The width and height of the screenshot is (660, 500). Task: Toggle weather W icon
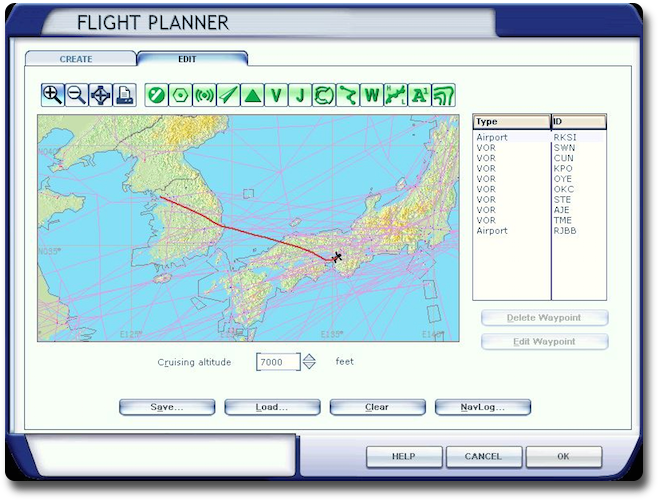tap(372, 95)
